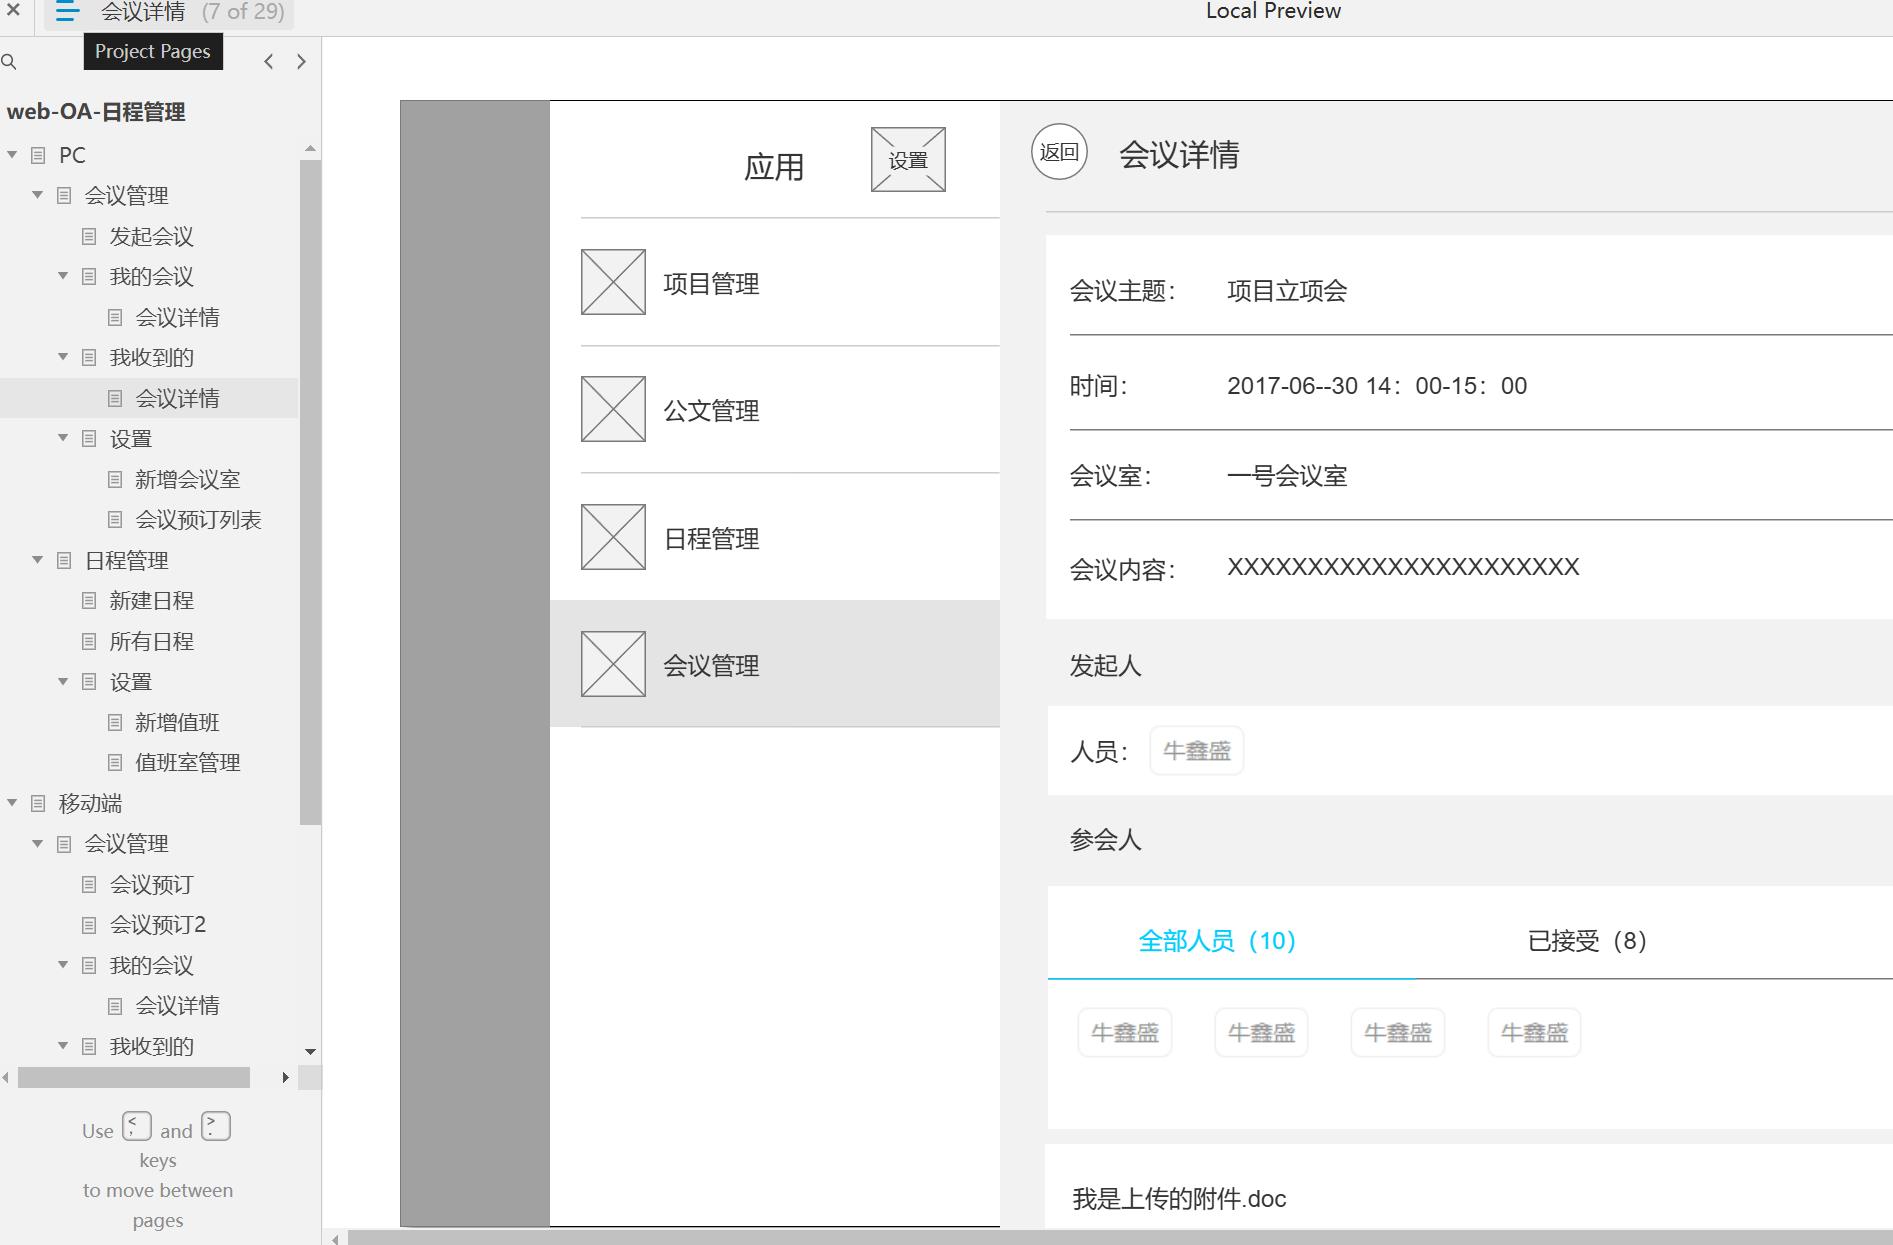Open the 会议预订 page under 移动端

(151, 884)
